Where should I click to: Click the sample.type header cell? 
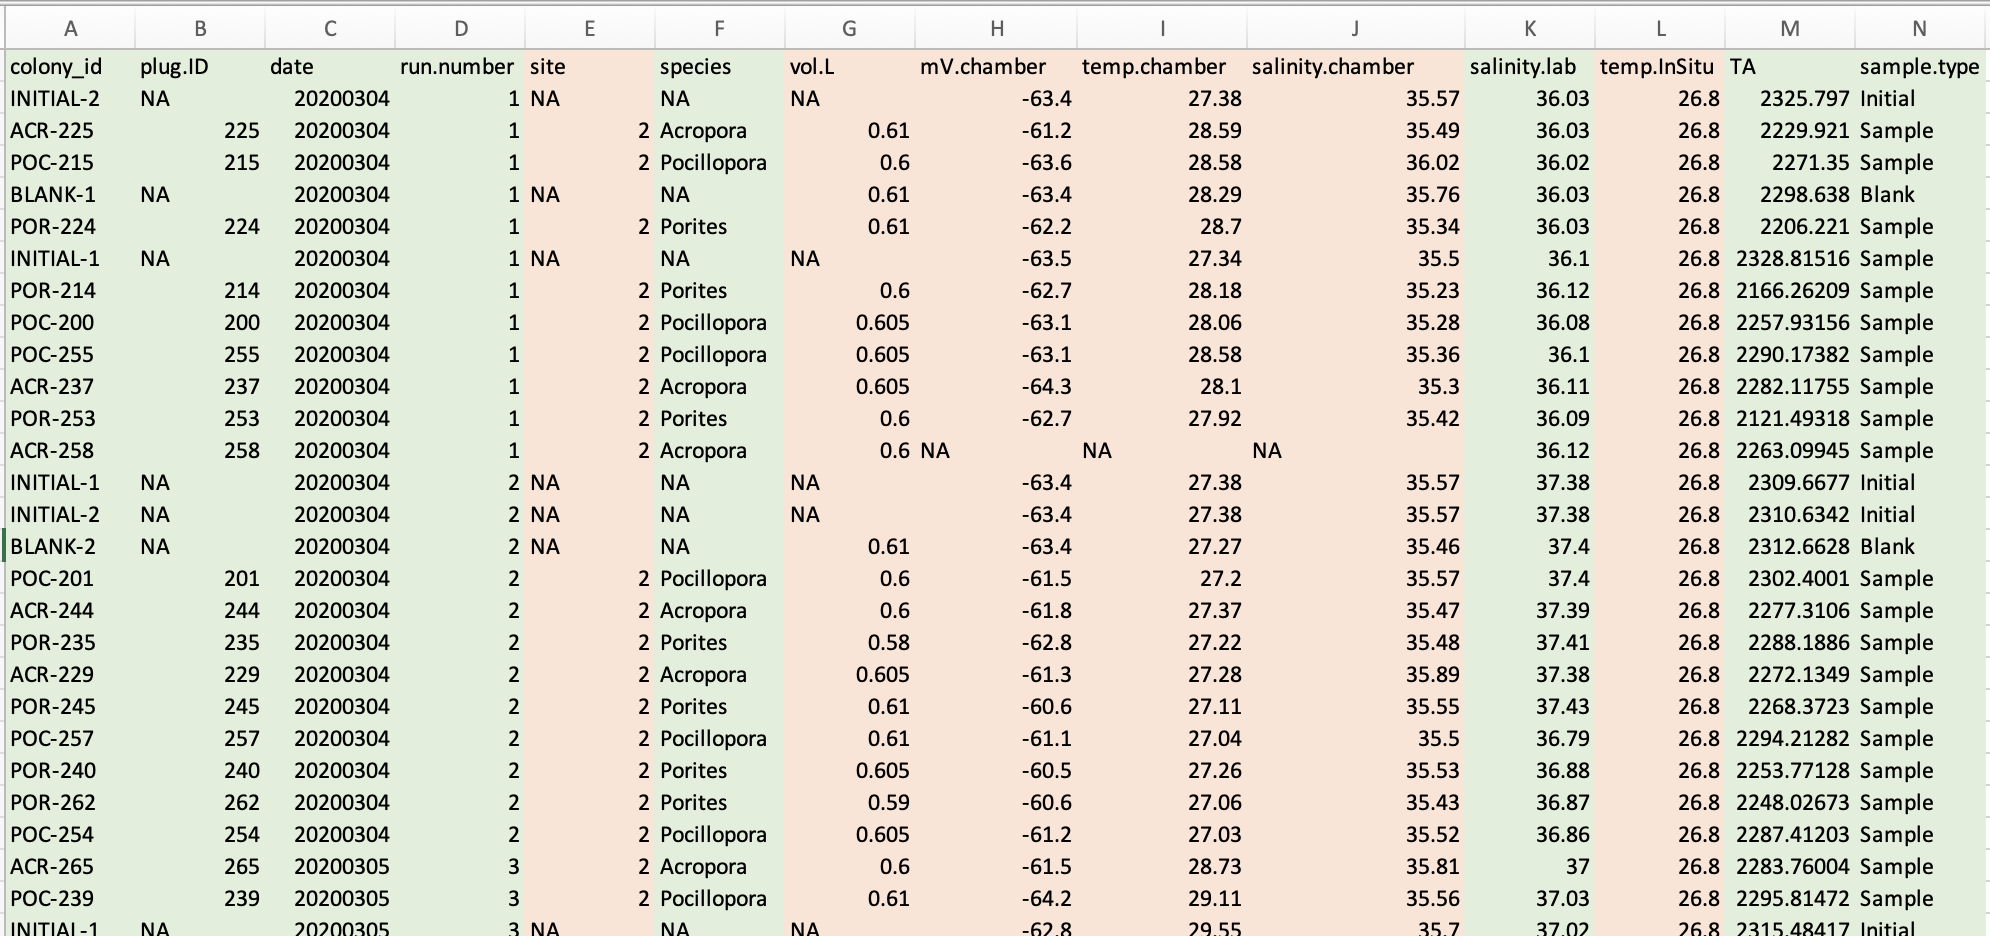pyautogui.click(x=1920, y=67)
